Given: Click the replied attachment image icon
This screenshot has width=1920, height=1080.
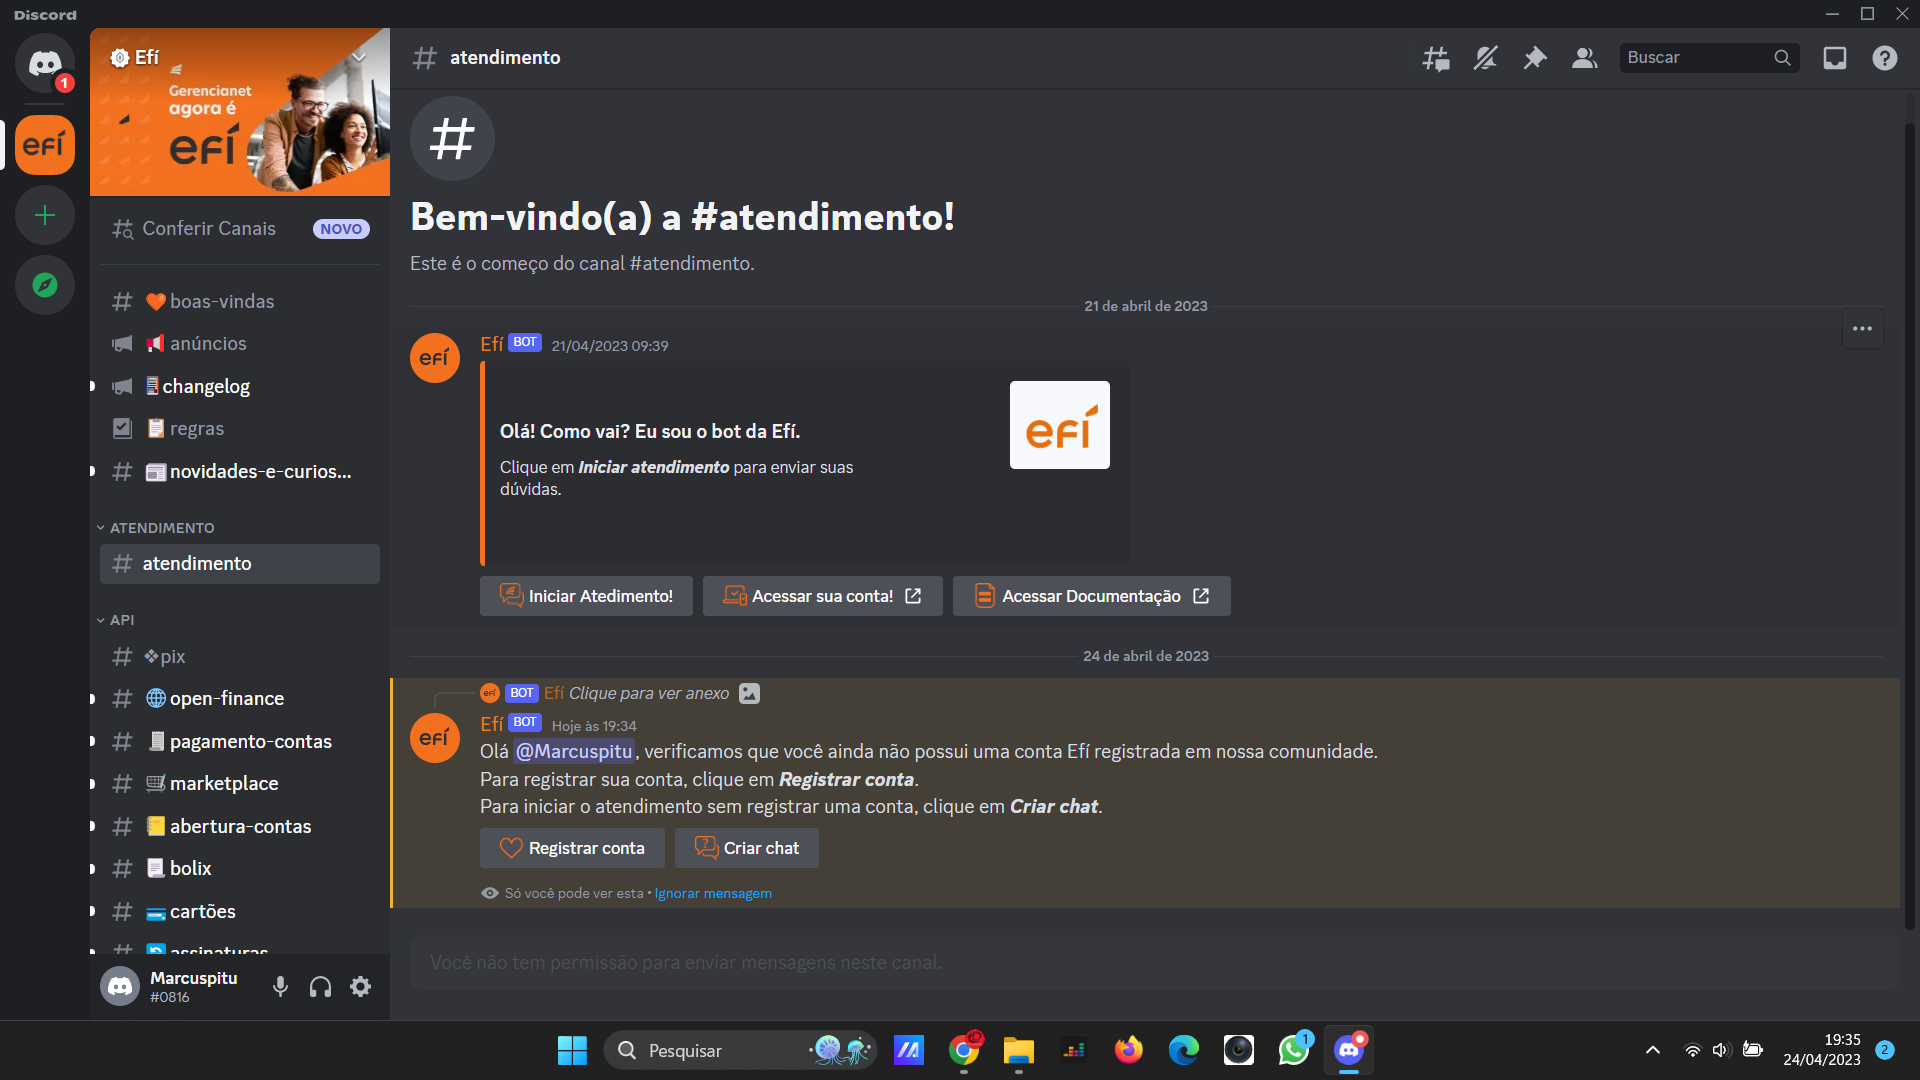Looking at the screenshot, I should [749, 693].
